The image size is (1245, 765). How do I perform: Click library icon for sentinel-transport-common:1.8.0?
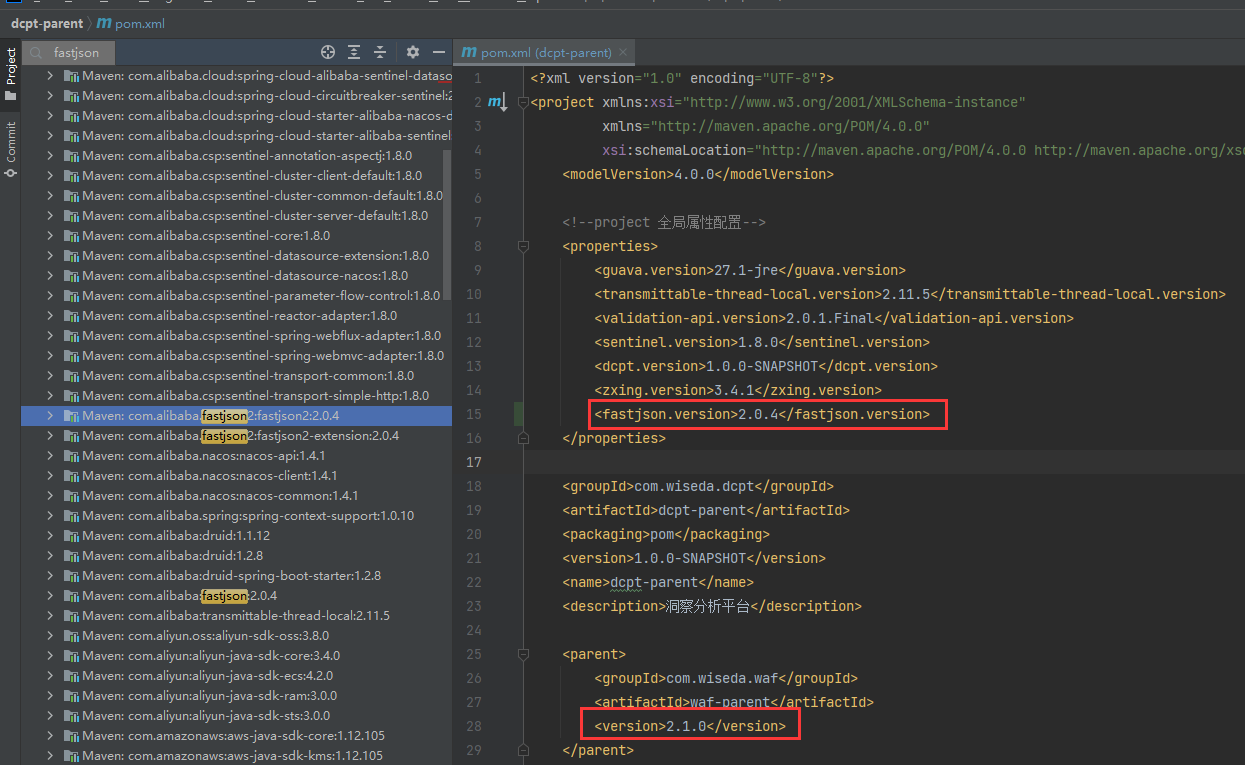(x=71, y=376)
